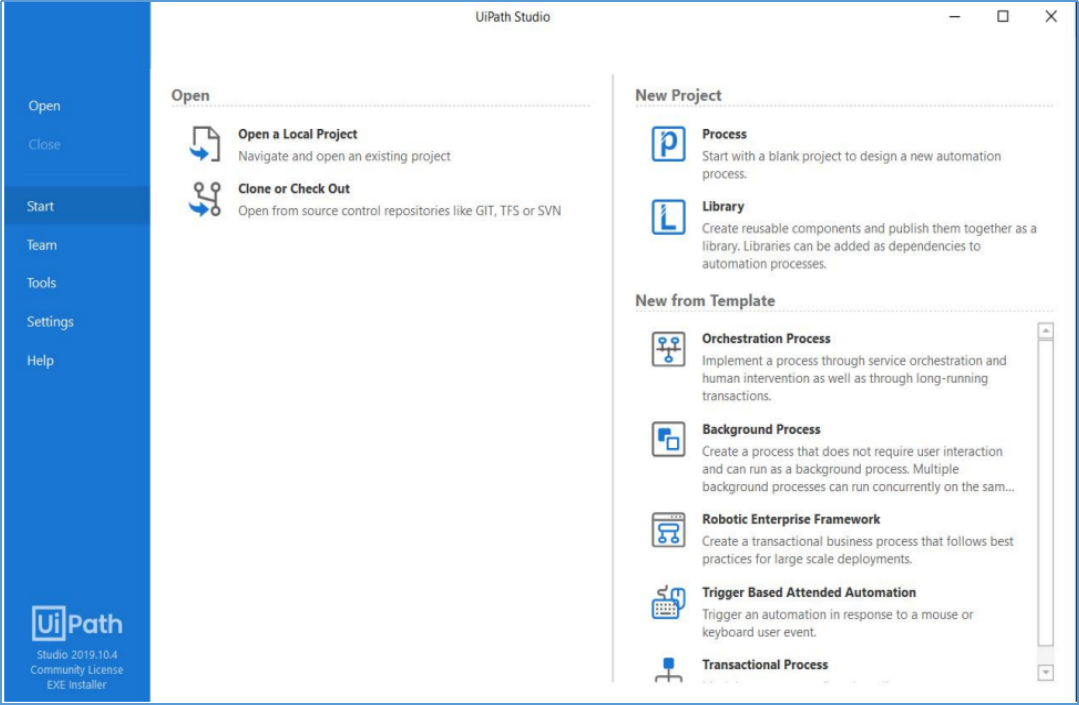Viewport: 1079px width, 705px height.
Task: Open the Help tab
Action: [x=40, y=360]
